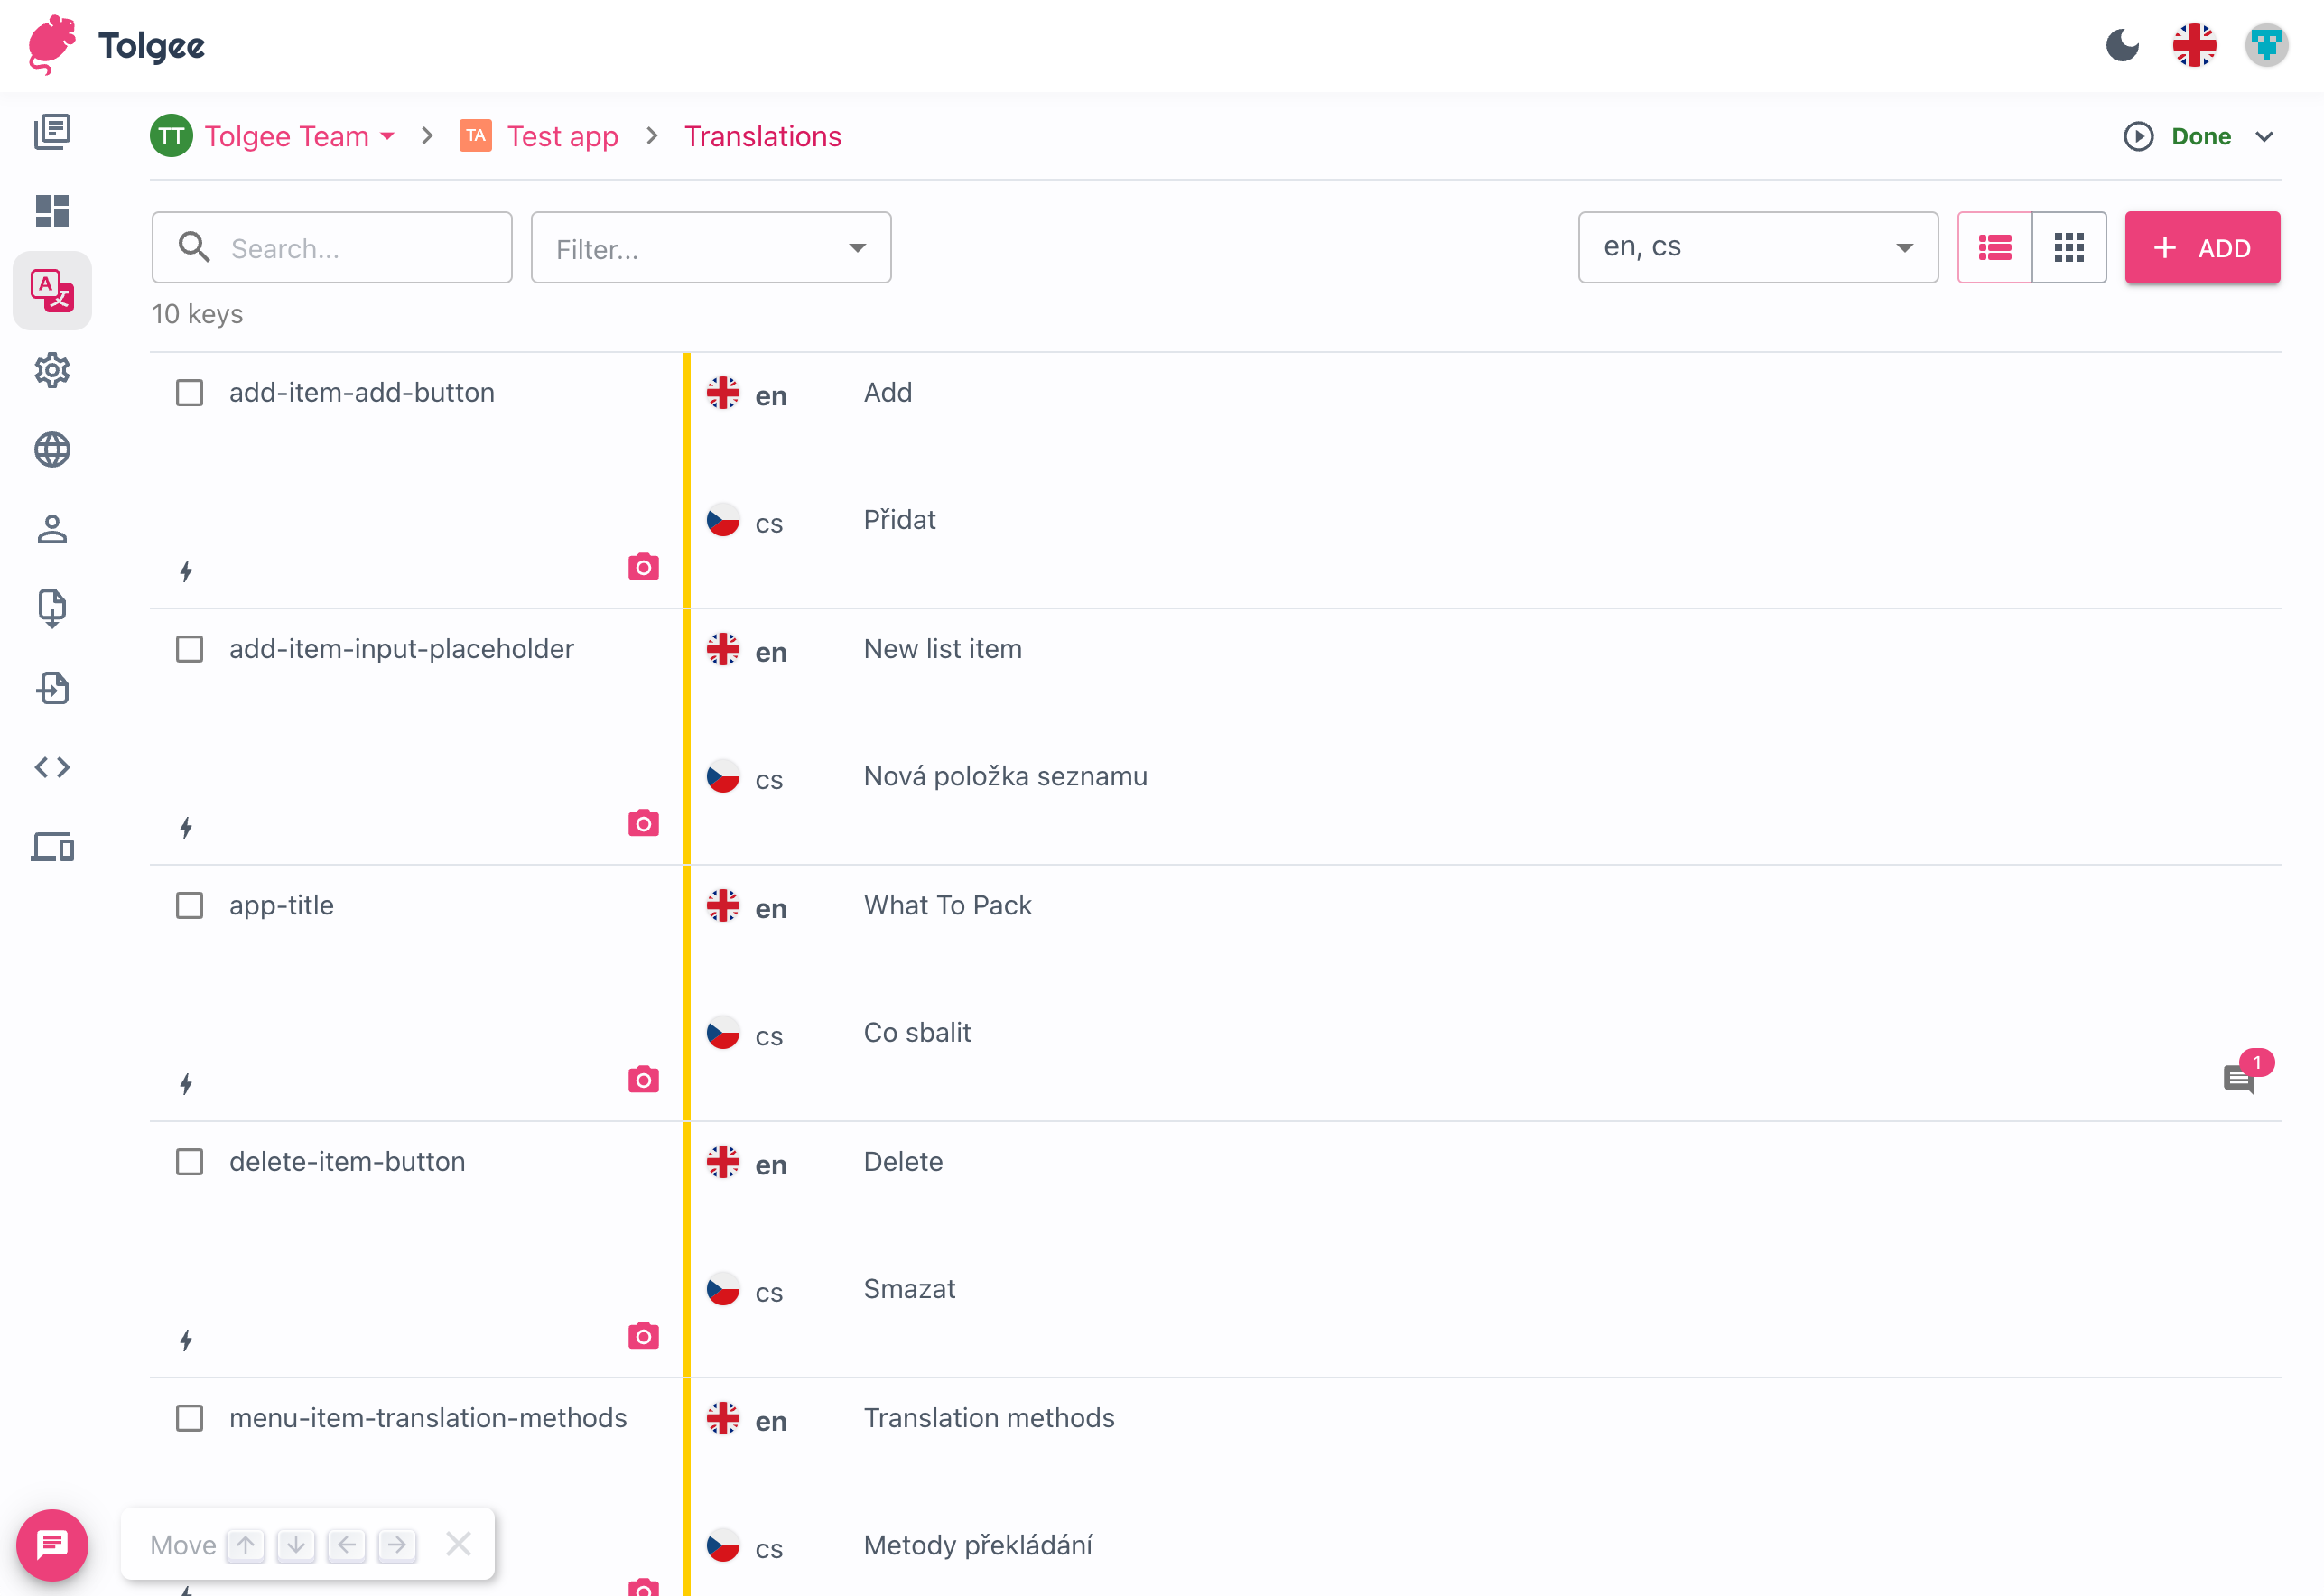This screenshot has height=1596, width=2324.
Task: Open Integrate code brackets icon
Action: [52, 767]
